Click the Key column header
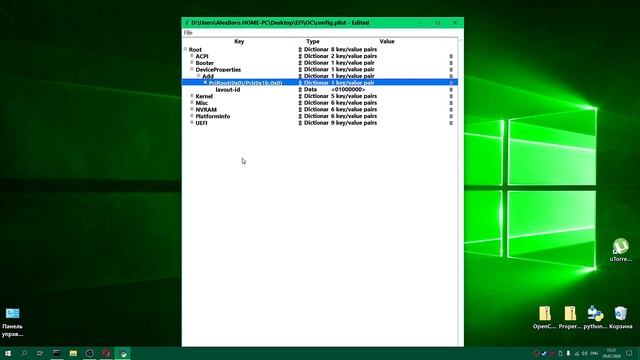The height and width of the screenshot is (360, 640). tap(239, 41)
